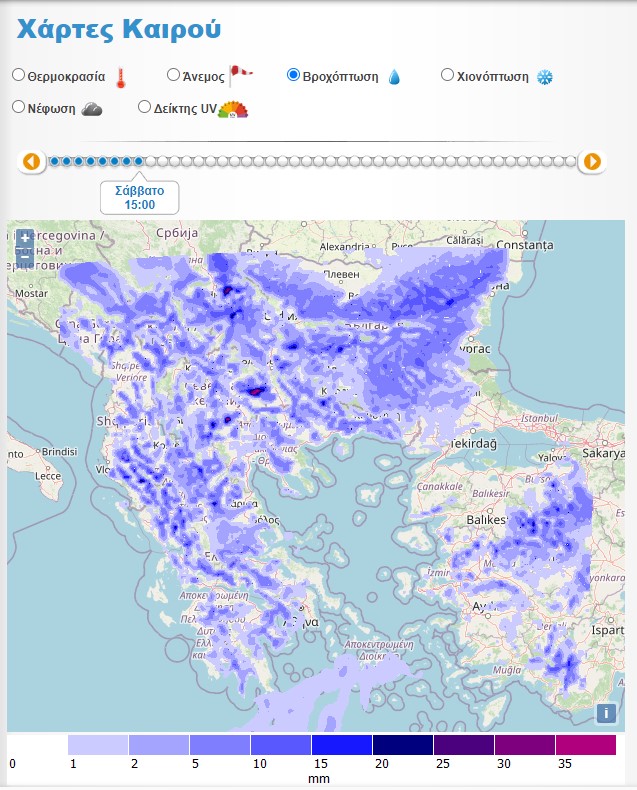The height and width of the screenshot is (790, 637).
Task: Select the Χιονόπτωση radio button
Action: pyautogui.click(x=448, y=74)
